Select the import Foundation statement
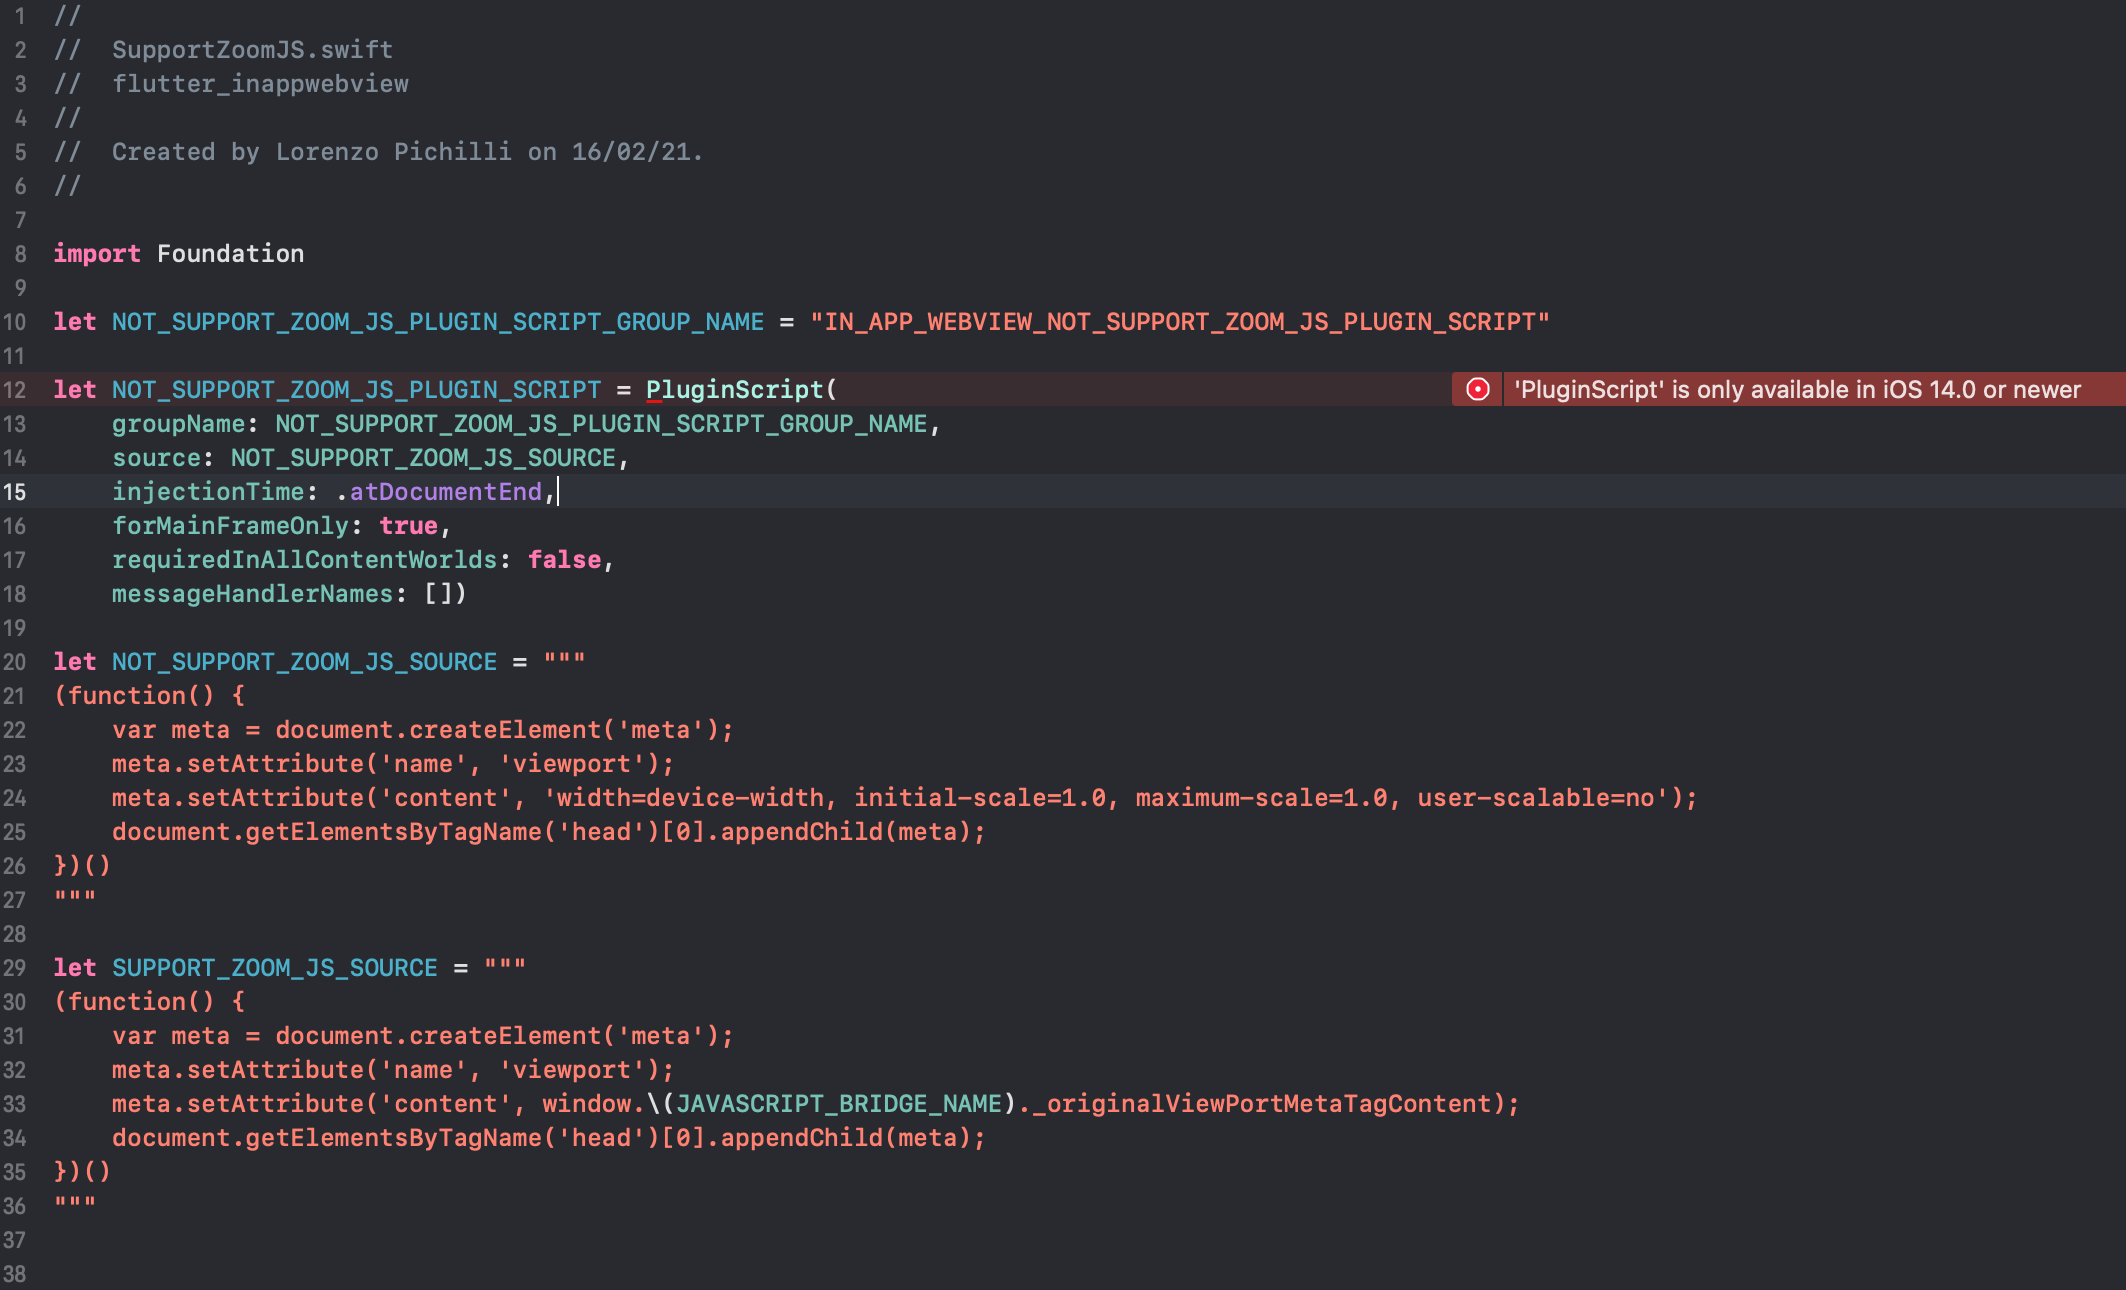 click(x=180, y=253)
